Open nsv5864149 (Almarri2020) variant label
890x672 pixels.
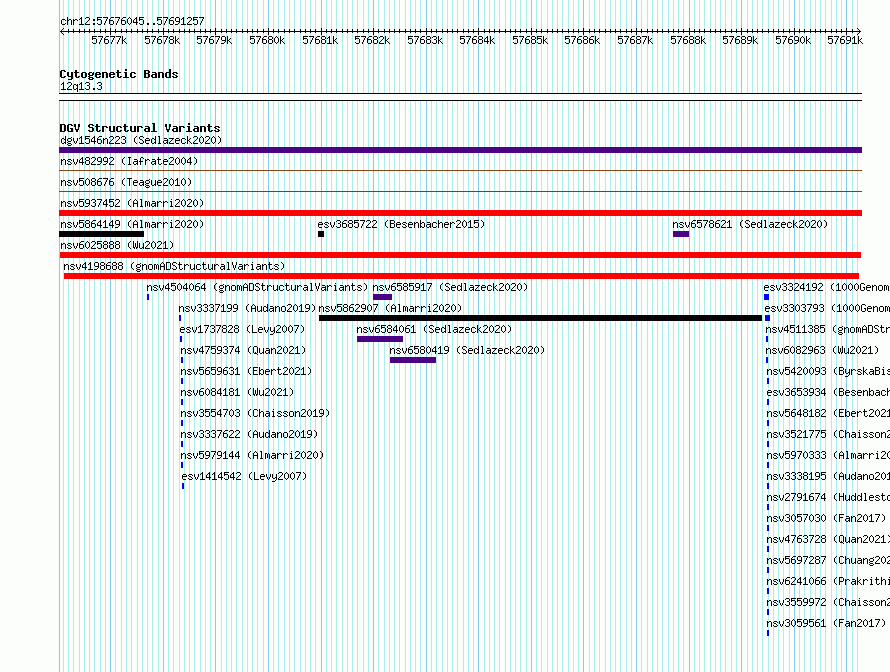(132, 224)
